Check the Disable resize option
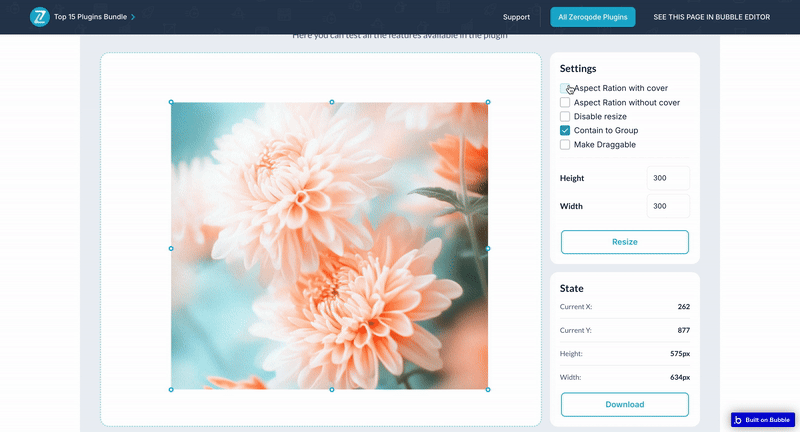This screenshot has height=432, width=800. click(565, 116)
